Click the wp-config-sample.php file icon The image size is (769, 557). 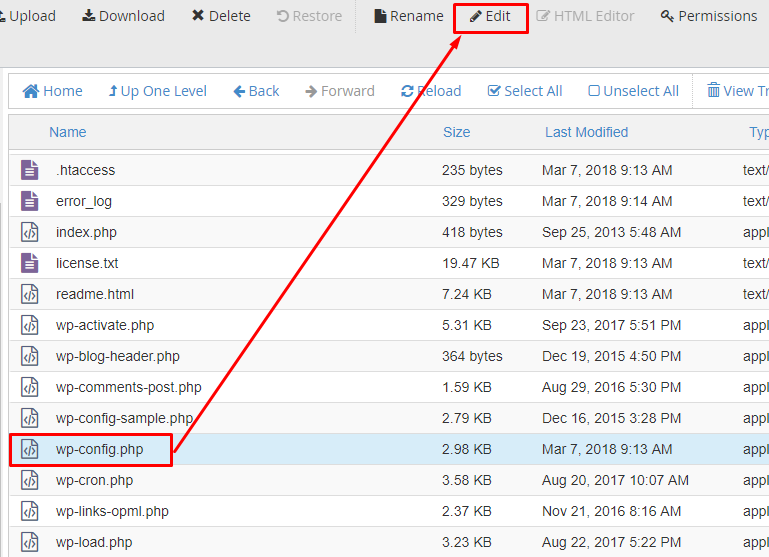pyautogui.click(x=29, y=418)
